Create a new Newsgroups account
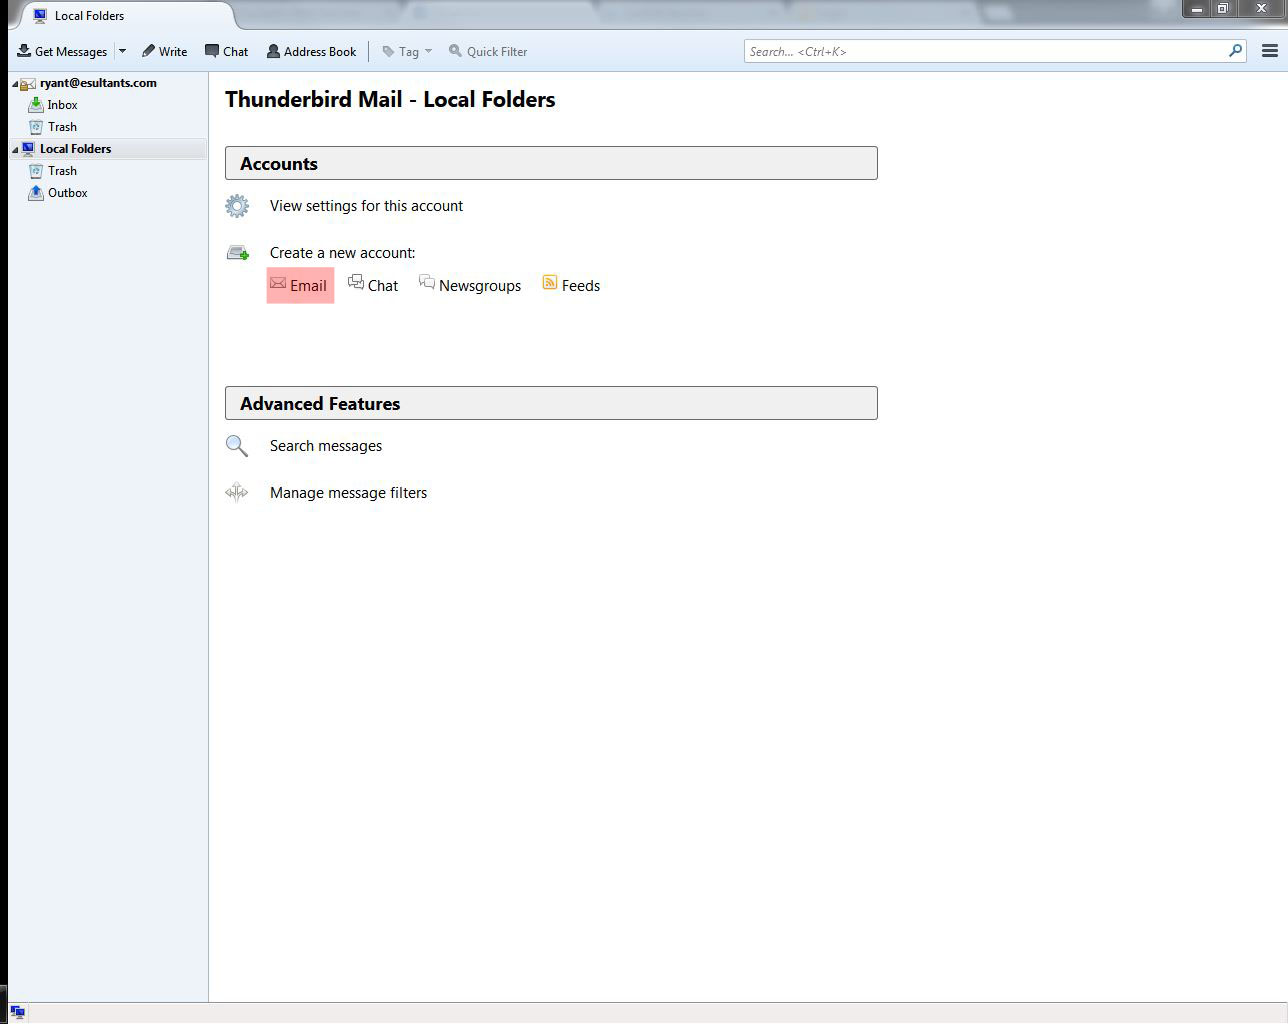The height and width of the screenshot is (1024, 1288). 470,285
